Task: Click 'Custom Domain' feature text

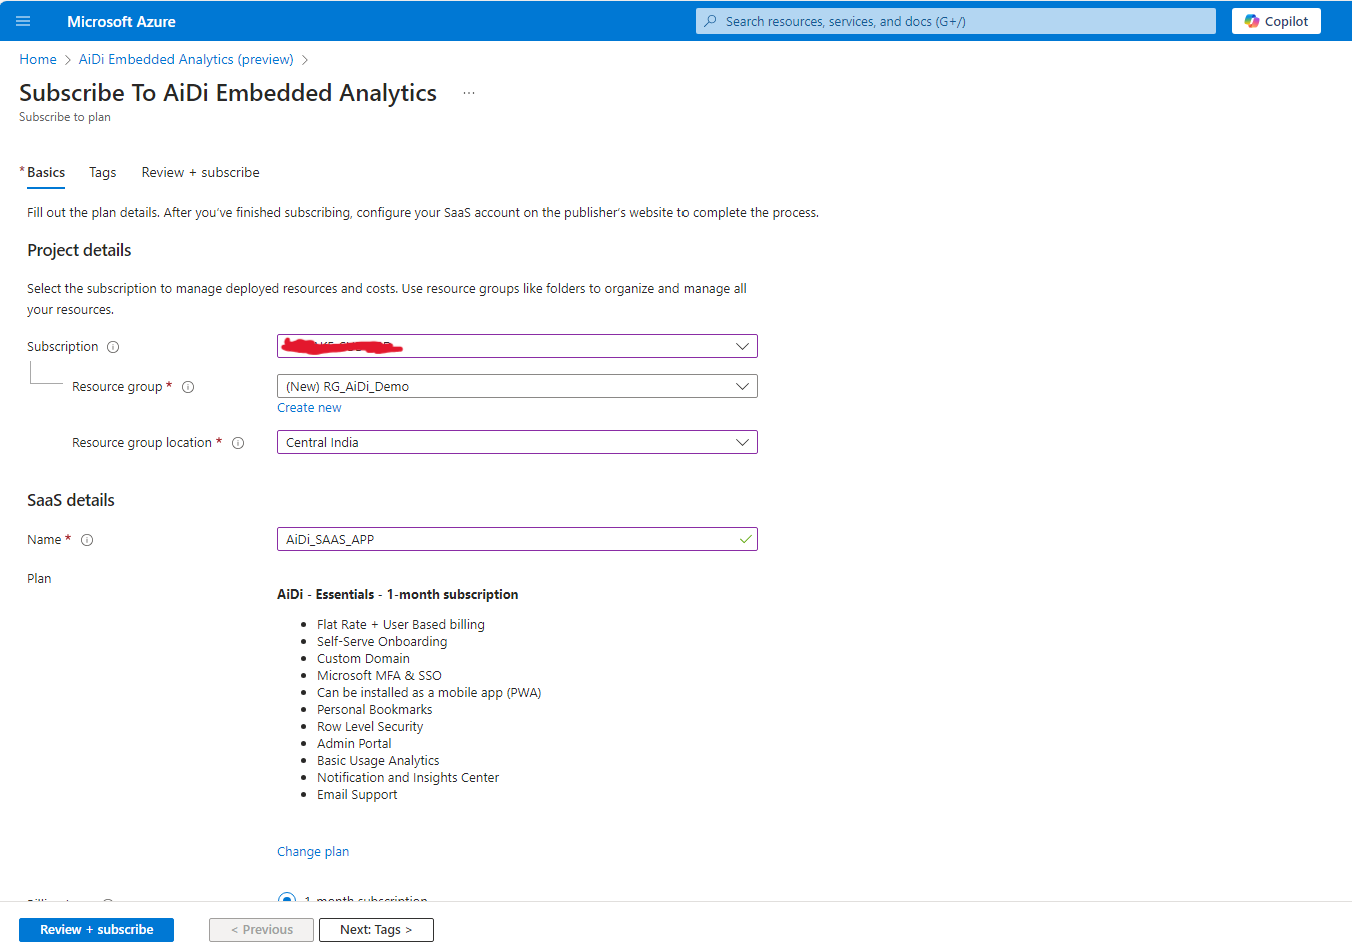Action: pos(363,658)
